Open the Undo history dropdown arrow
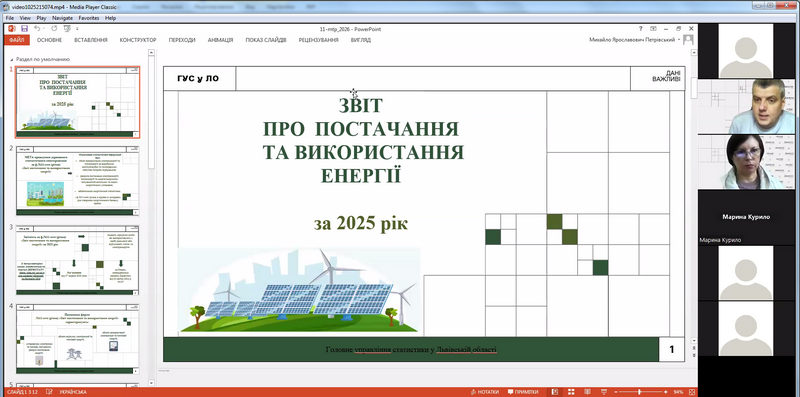Screen dimensions: 800x397 44,29
